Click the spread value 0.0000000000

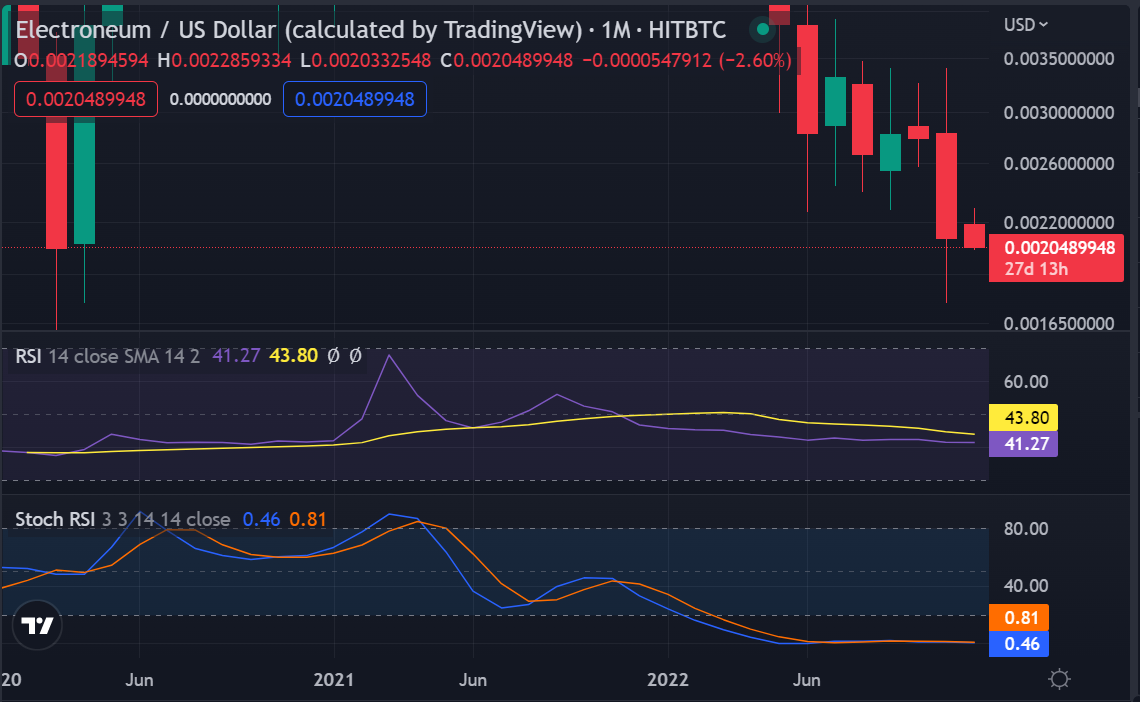220,100
